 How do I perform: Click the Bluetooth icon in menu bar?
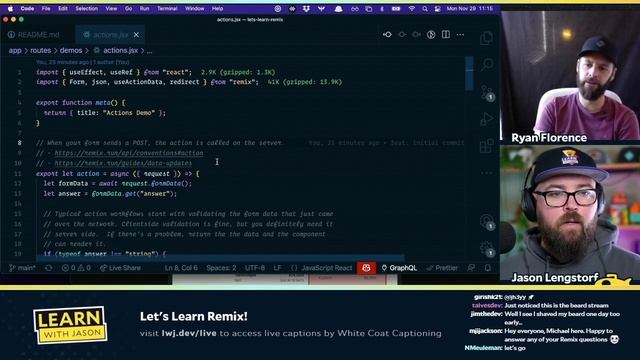pos(382,9)
